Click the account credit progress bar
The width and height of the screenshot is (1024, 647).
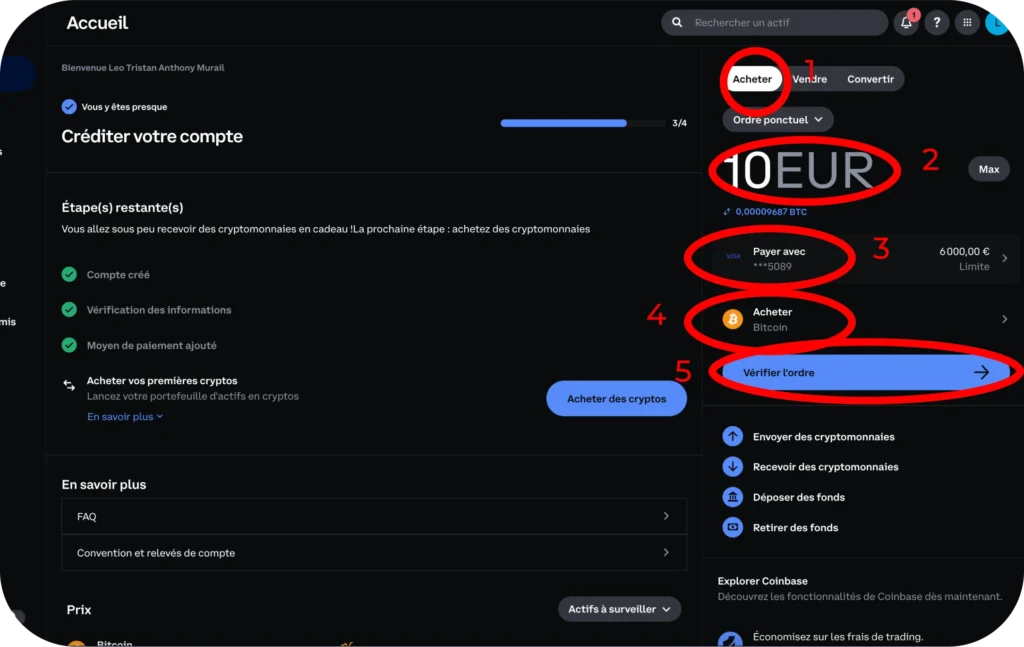coord(583,123)
